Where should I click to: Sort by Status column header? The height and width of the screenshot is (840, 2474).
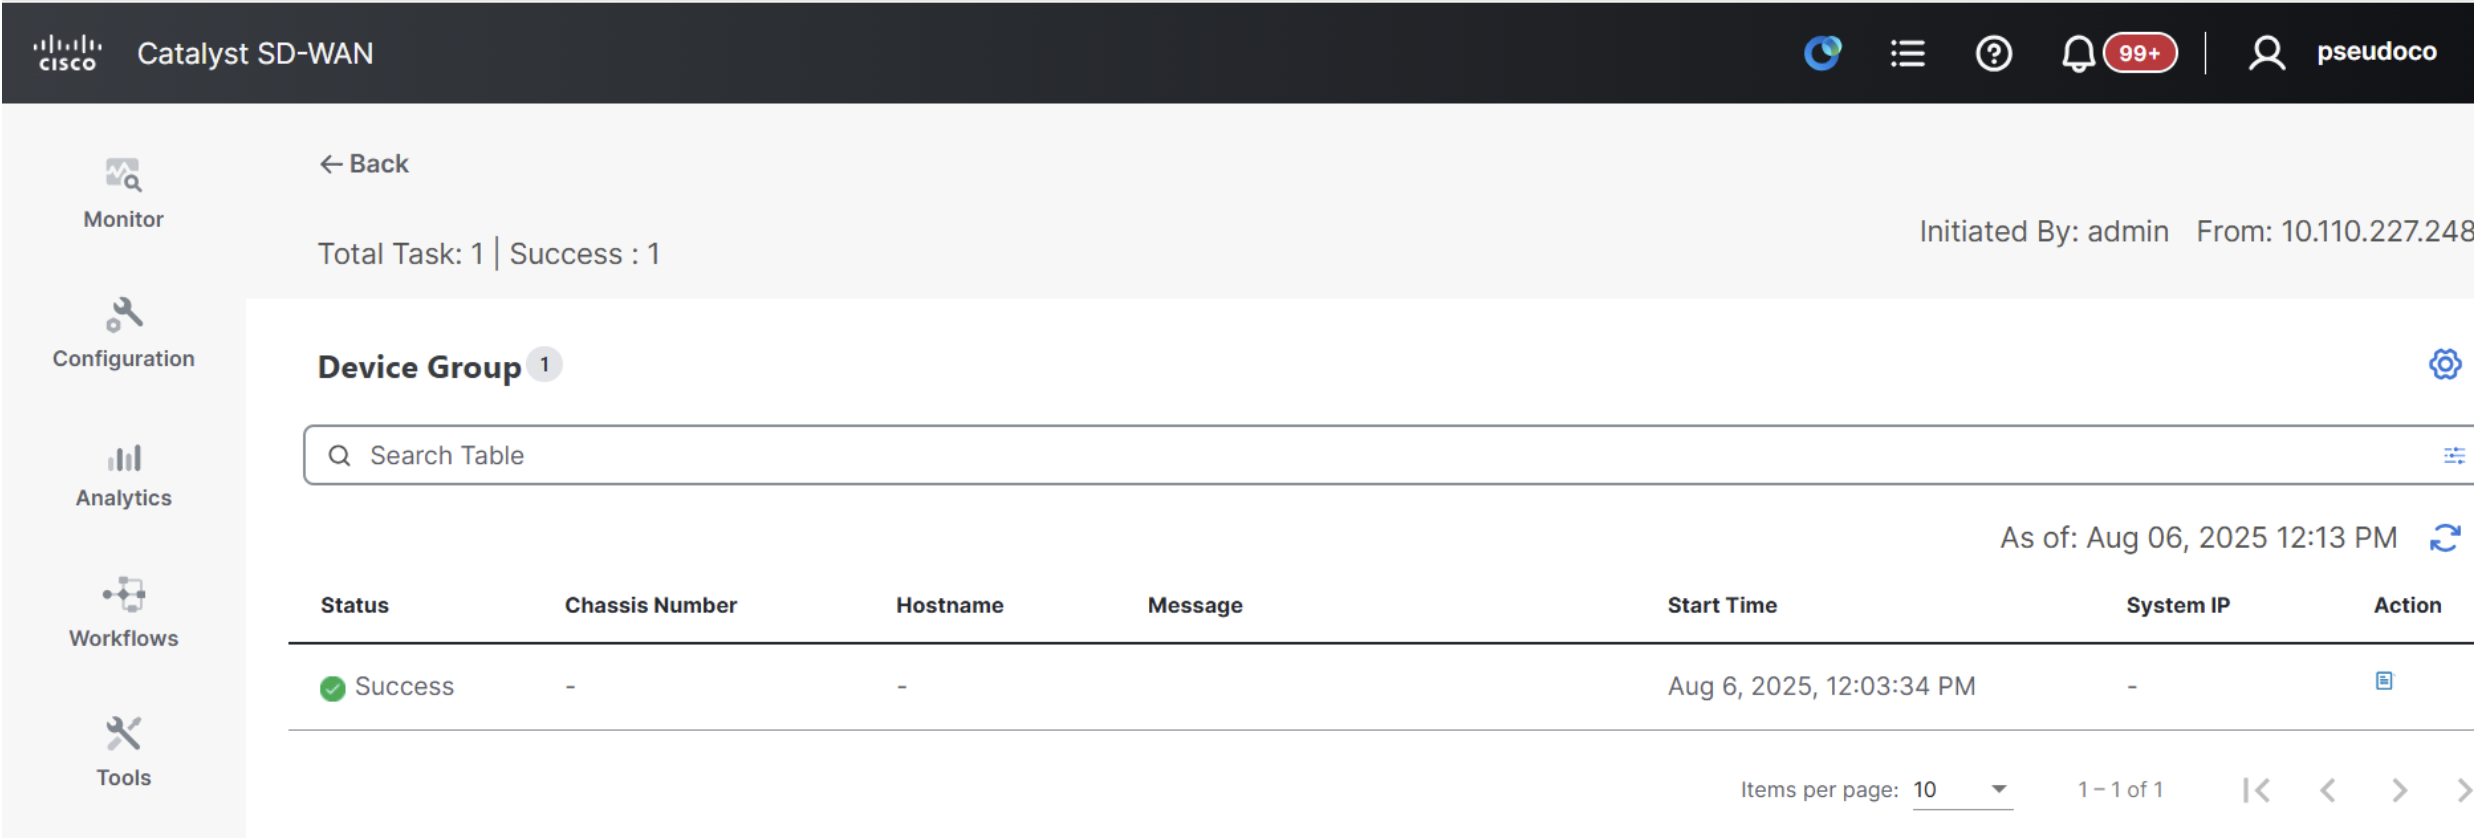pyautogui.click(x=355, y=605)
